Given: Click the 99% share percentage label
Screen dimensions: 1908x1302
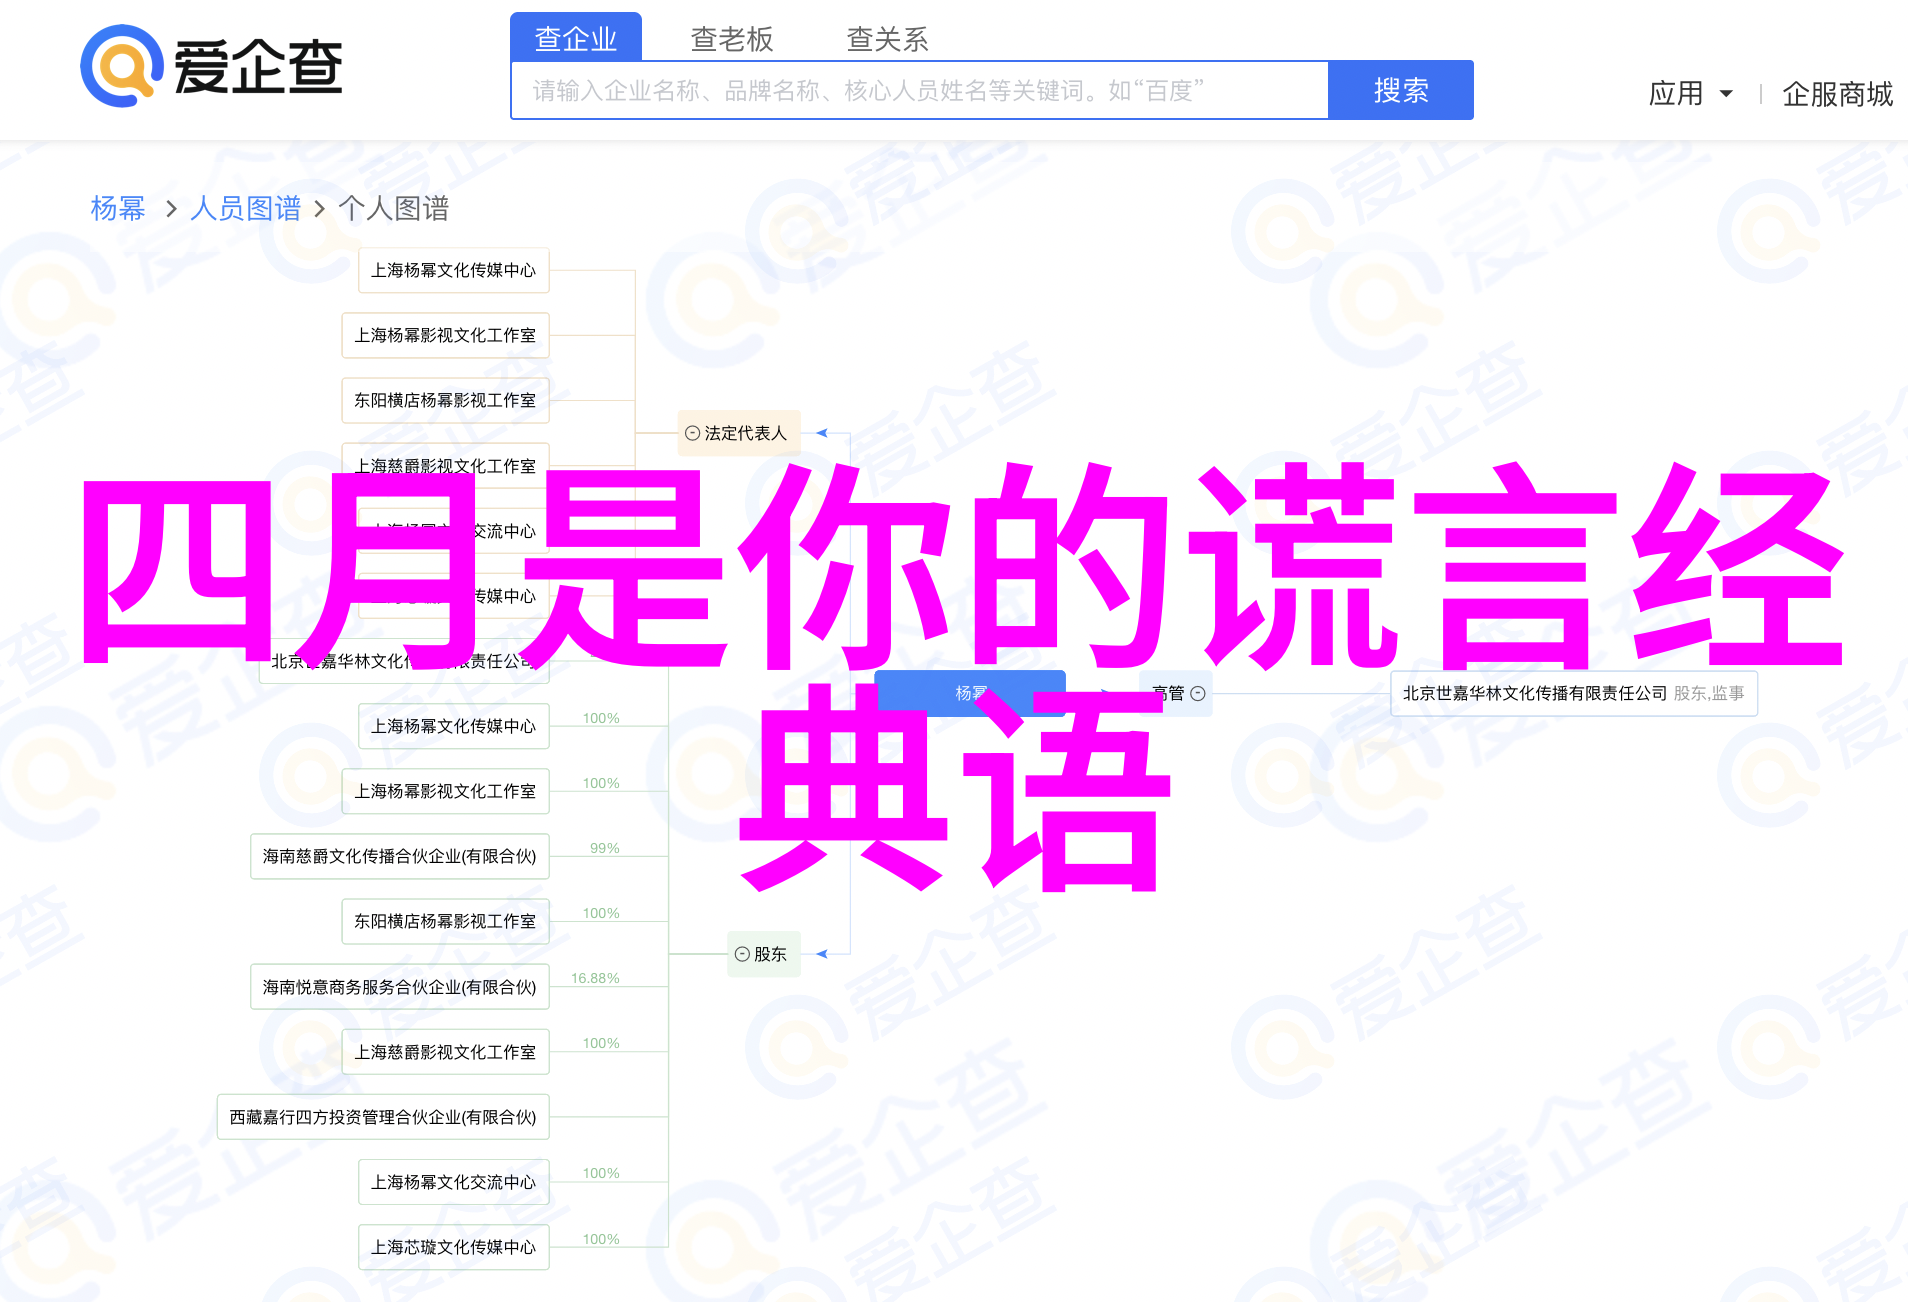Looking at the screenshot, I should [x=605, y=848].
